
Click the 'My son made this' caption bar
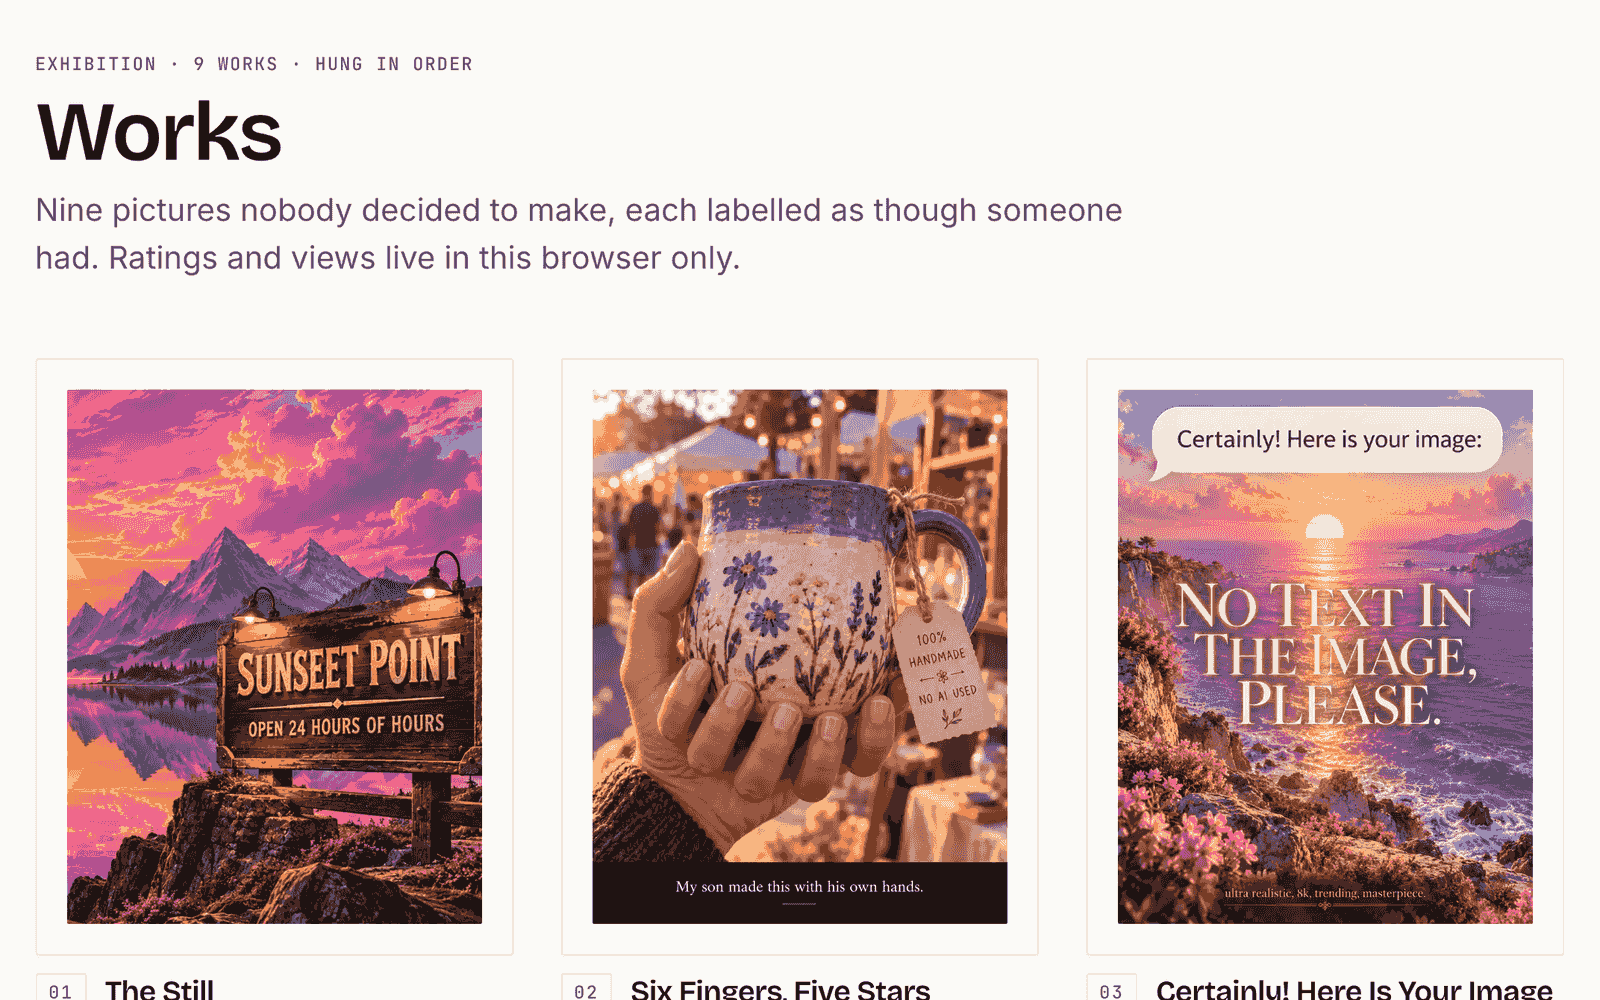point(800,892)
